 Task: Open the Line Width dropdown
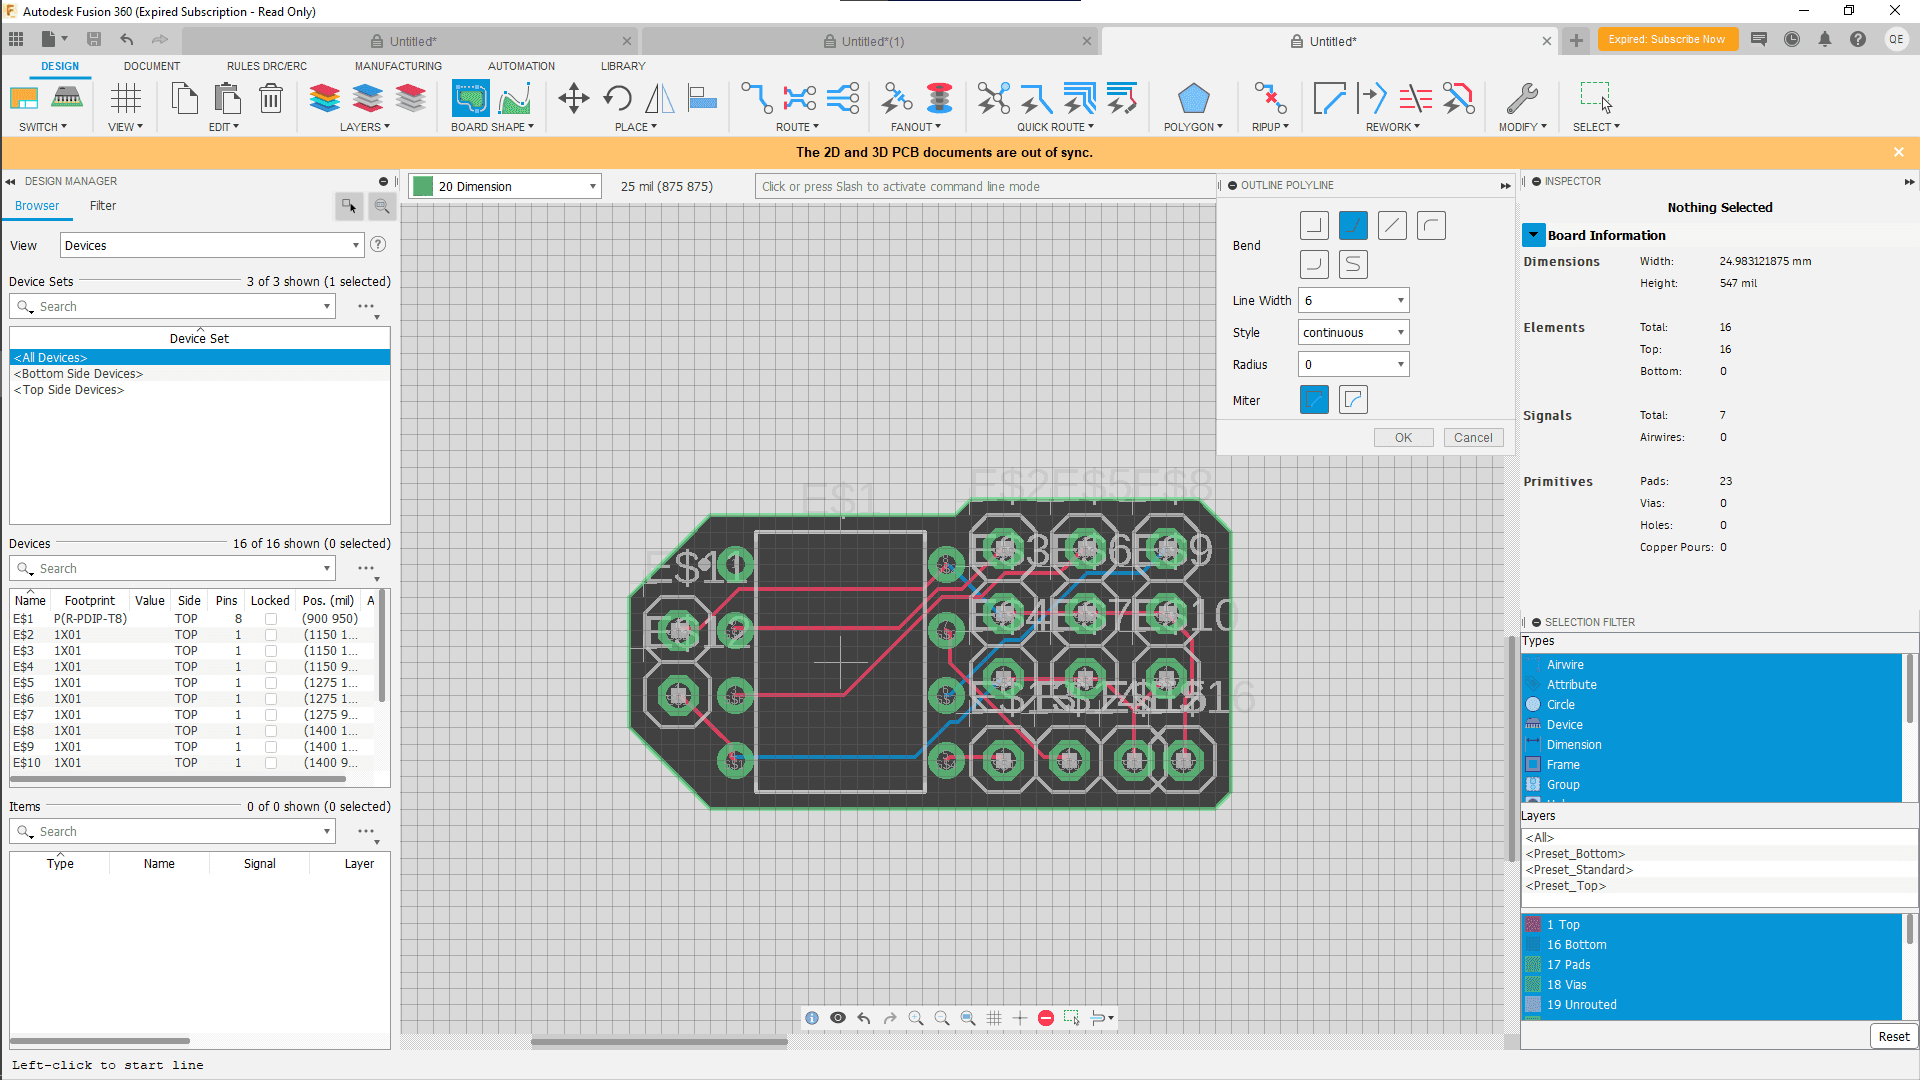[x=1400, y=300]
